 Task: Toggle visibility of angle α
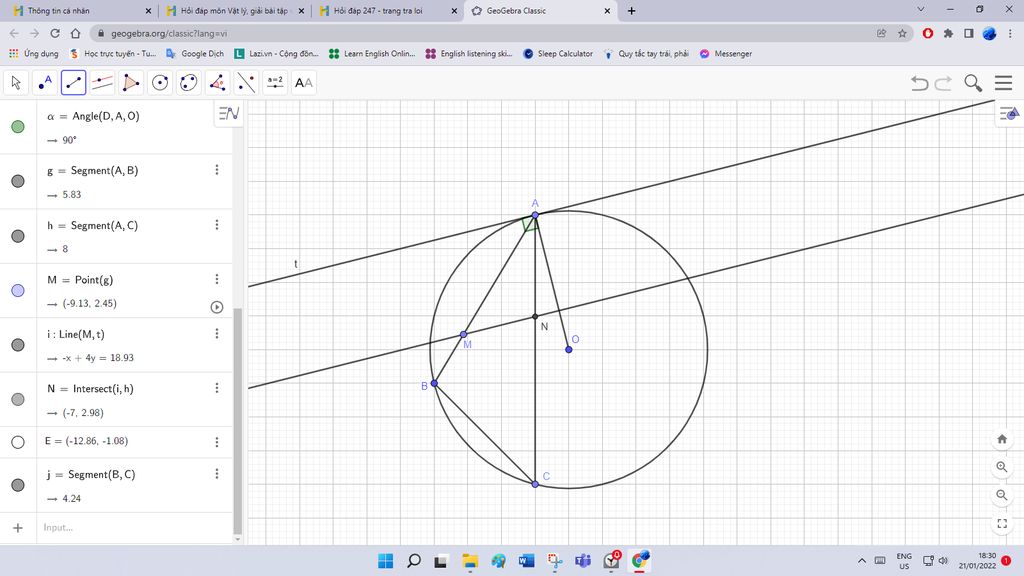click(x=18, y=127)
